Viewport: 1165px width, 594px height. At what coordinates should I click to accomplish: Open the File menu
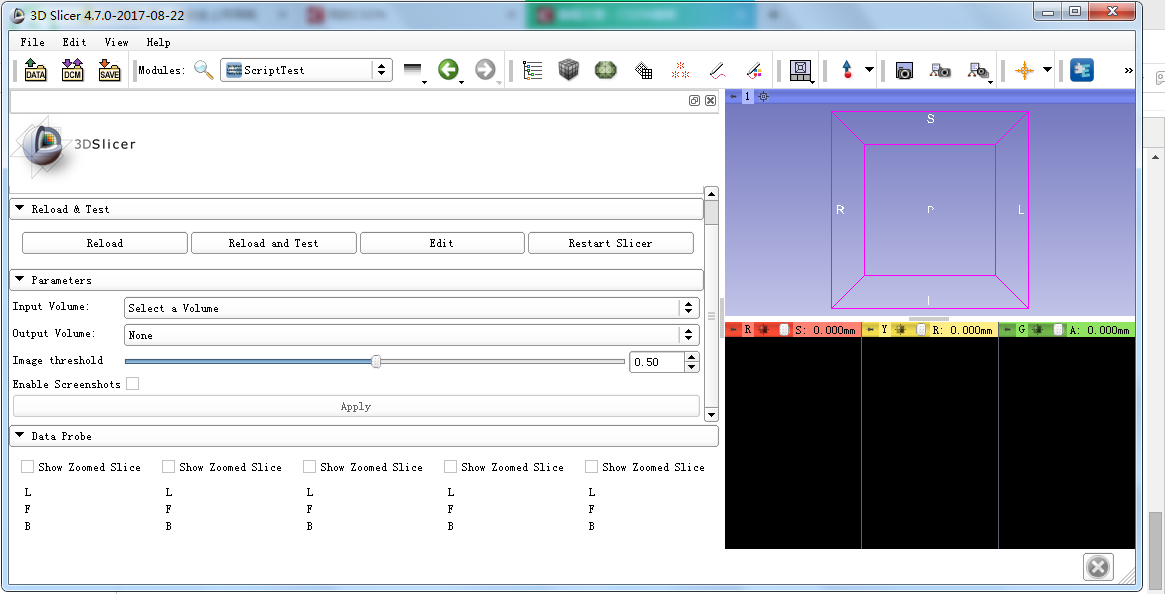tap(33, 42)
